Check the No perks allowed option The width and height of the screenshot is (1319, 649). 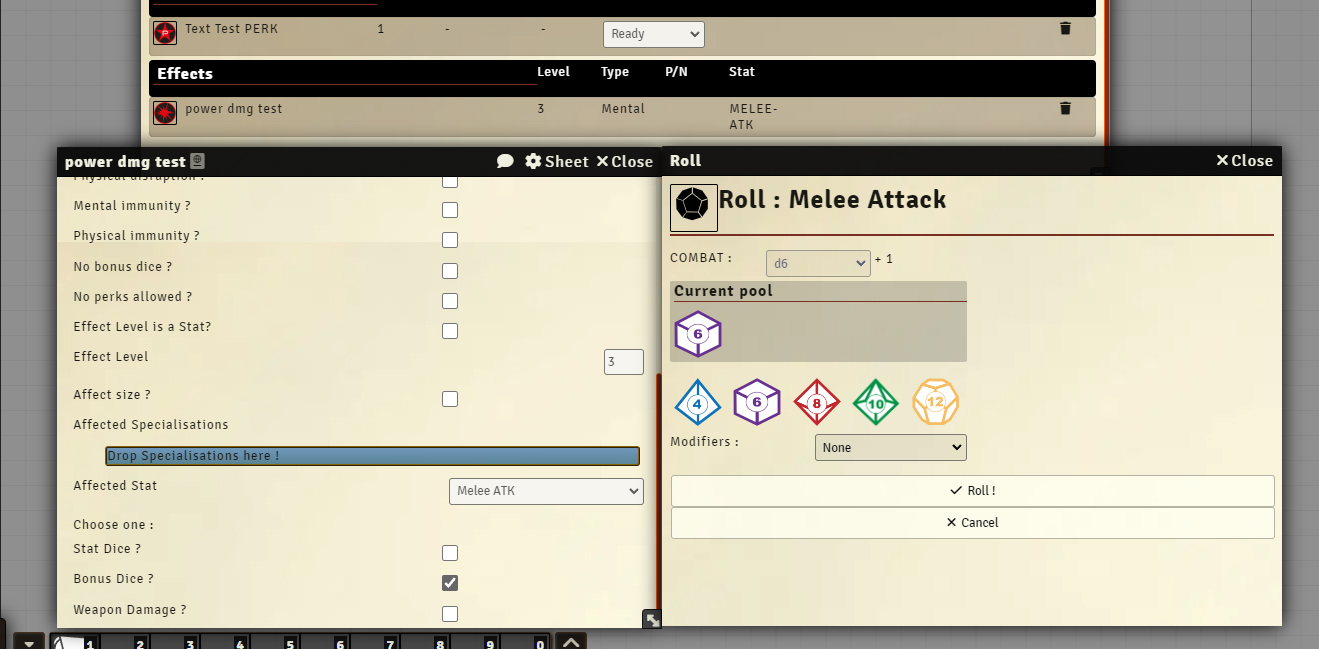[450, 301]
